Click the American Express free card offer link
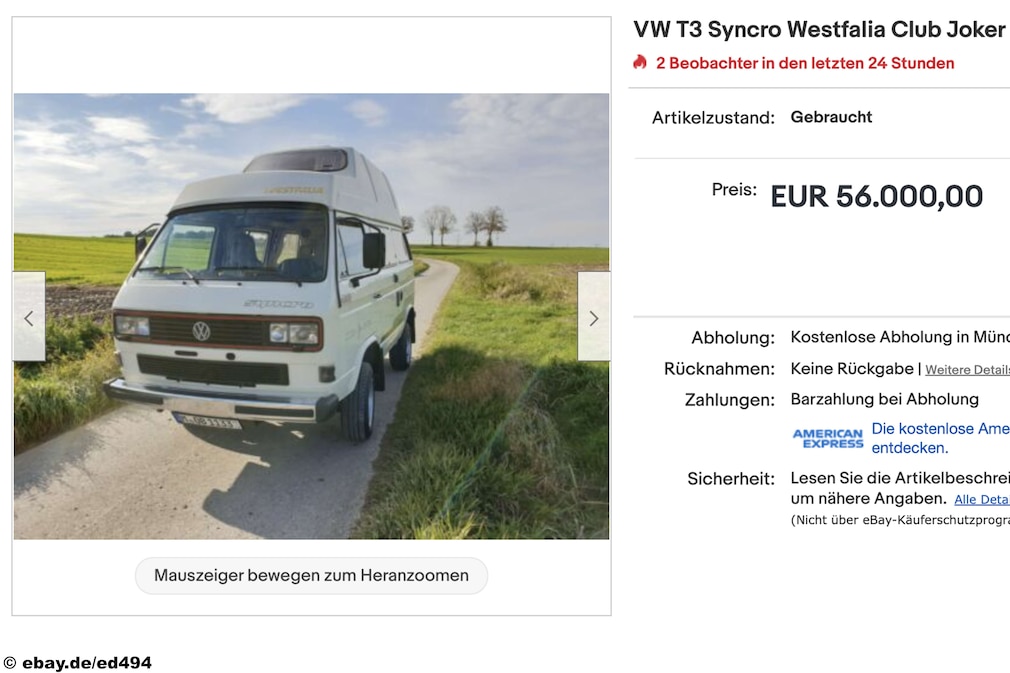 pyautogui.click(x=940, y=438)
